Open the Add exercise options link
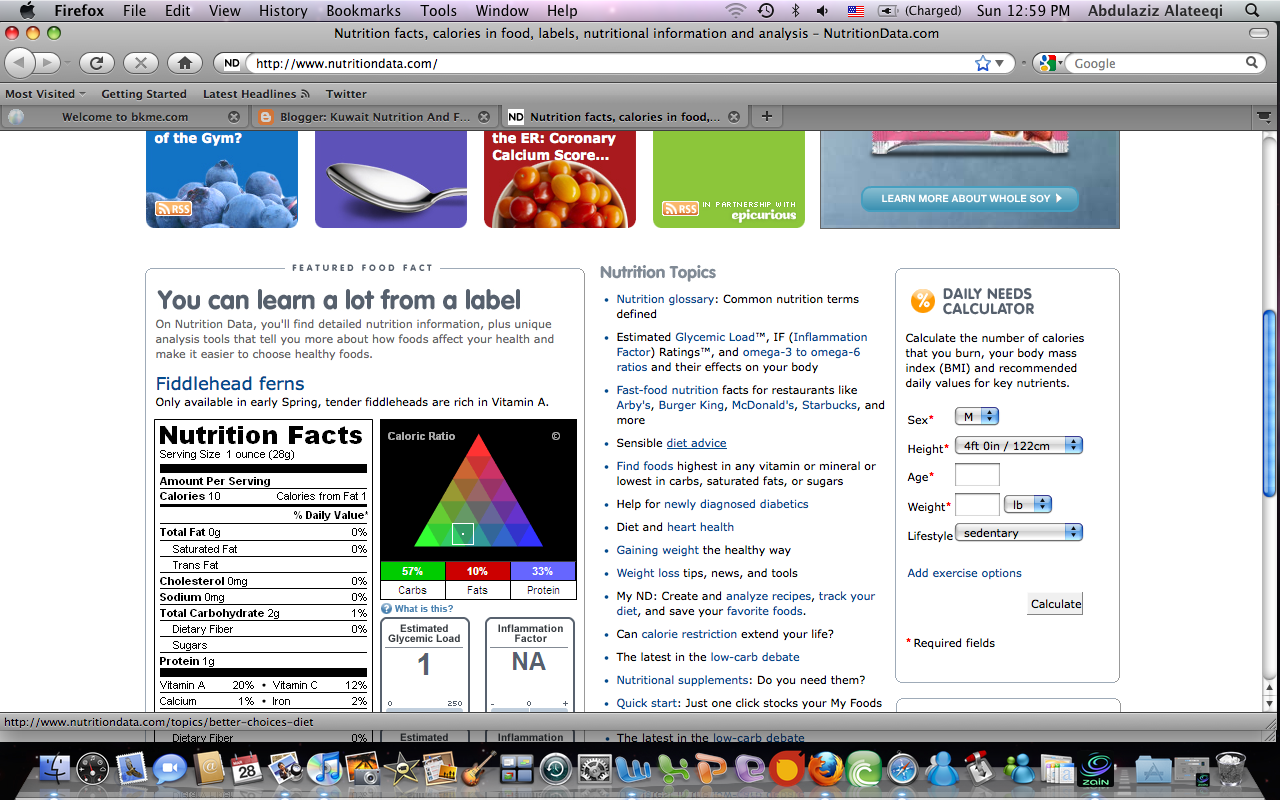 tap(964, 573)
